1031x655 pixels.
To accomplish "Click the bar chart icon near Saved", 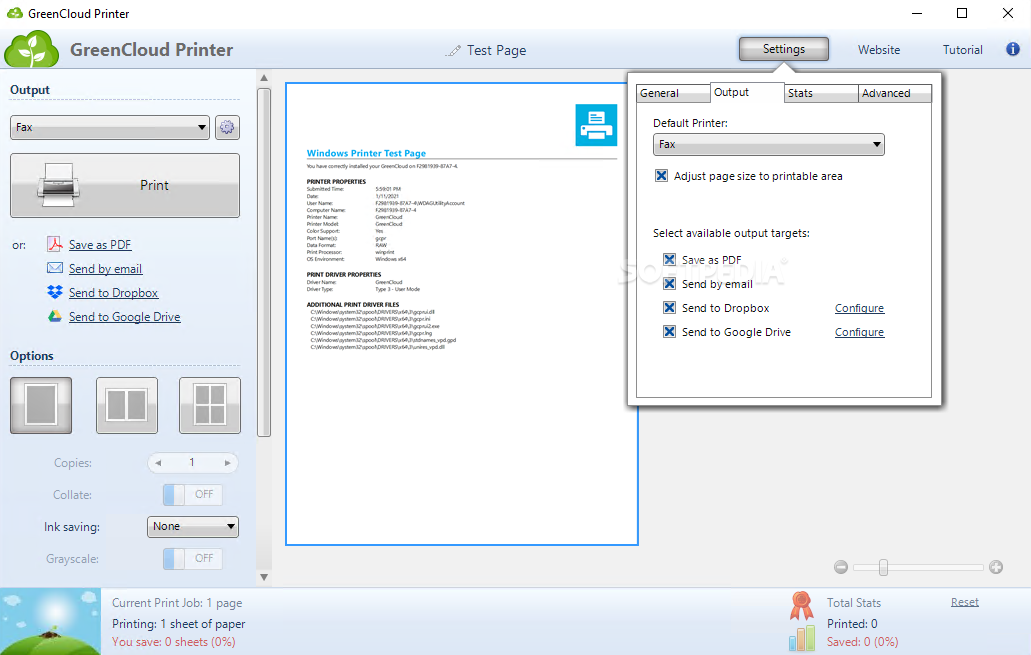I will [x=802, y=638].
